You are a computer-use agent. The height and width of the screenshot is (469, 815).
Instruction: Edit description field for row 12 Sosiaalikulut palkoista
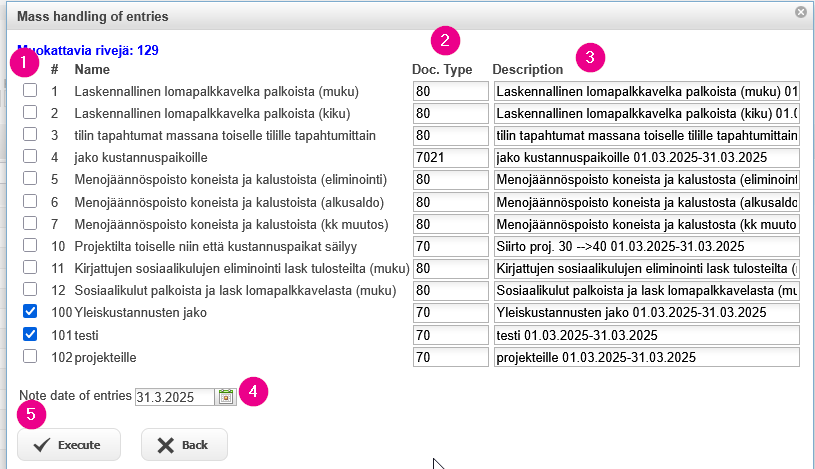pyautogui.click(x=647, y=291)
